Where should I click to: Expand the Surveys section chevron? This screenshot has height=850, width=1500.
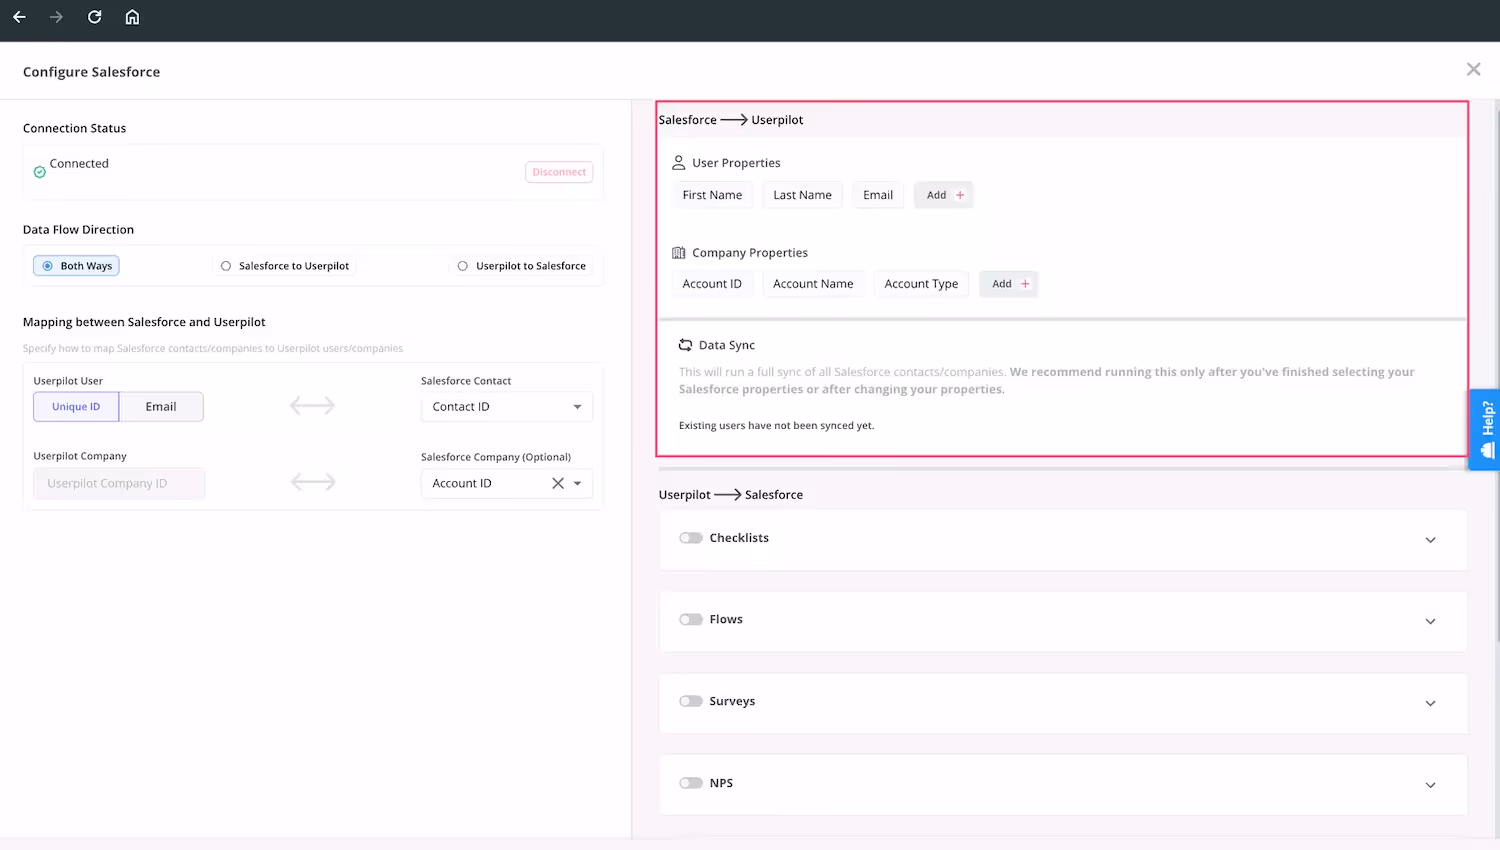[1430, 703]
